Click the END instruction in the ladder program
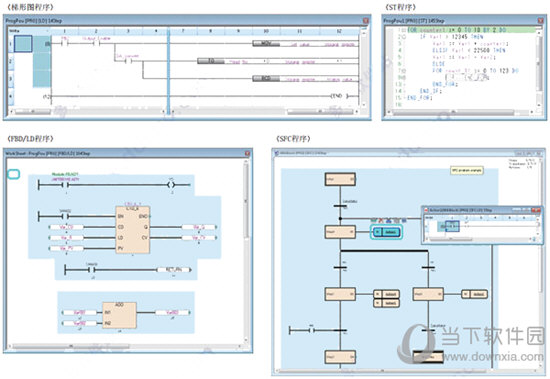Image resolution: width=550 pixels, height=379 pixels. pyautogui.click(x=339, y=96)
